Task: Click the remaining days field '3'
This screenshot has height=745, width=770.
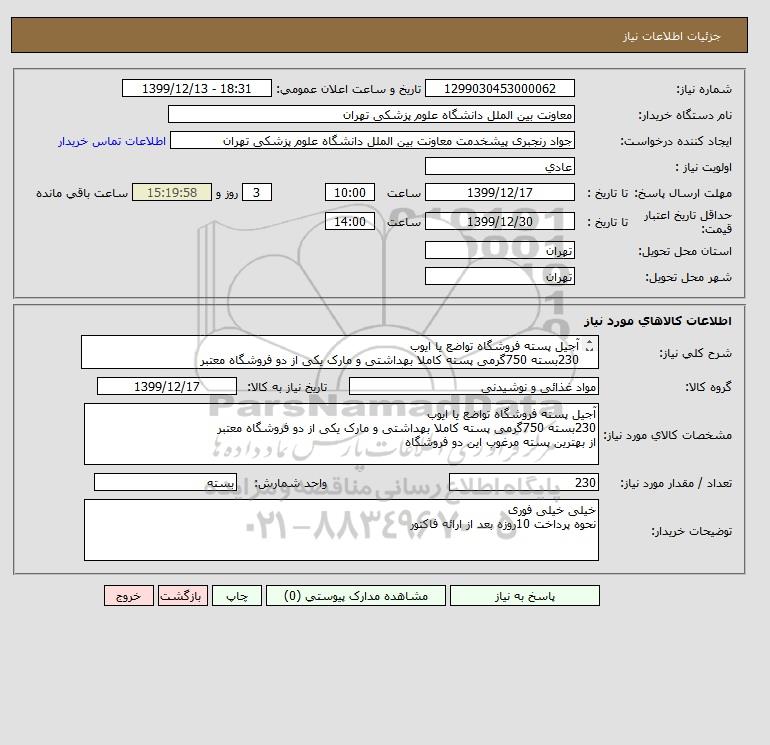Action: (x=256, y=193)
